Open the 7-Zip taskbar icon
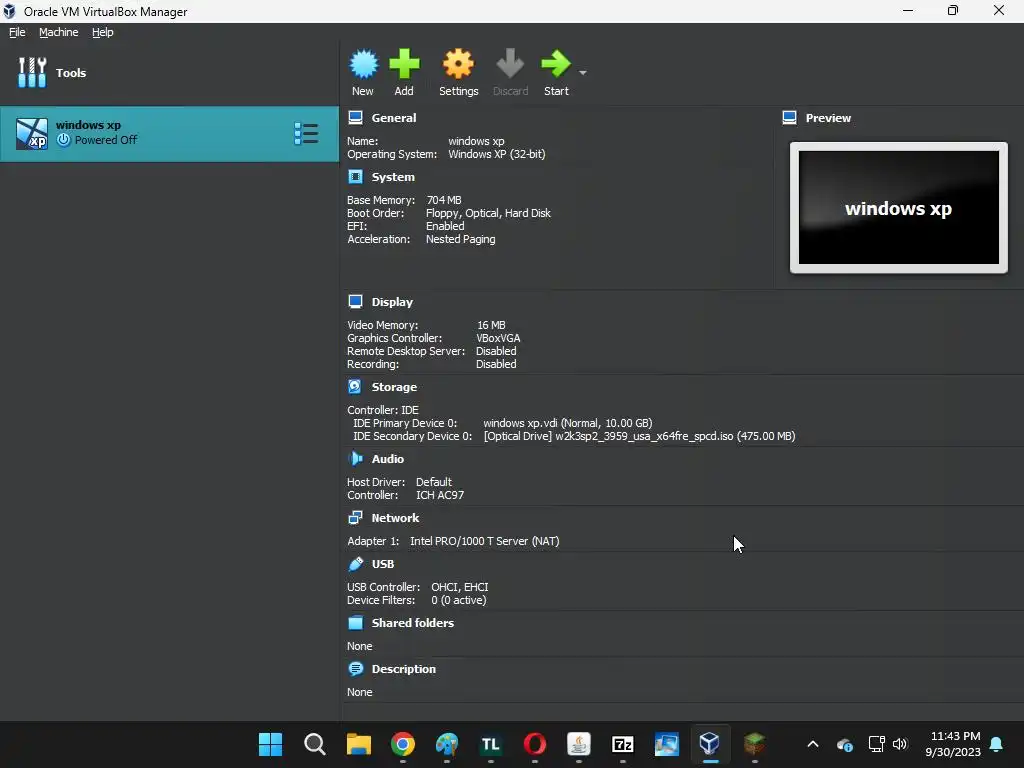This screenshot has height=768, width=1024. click(x=623, y=744)
